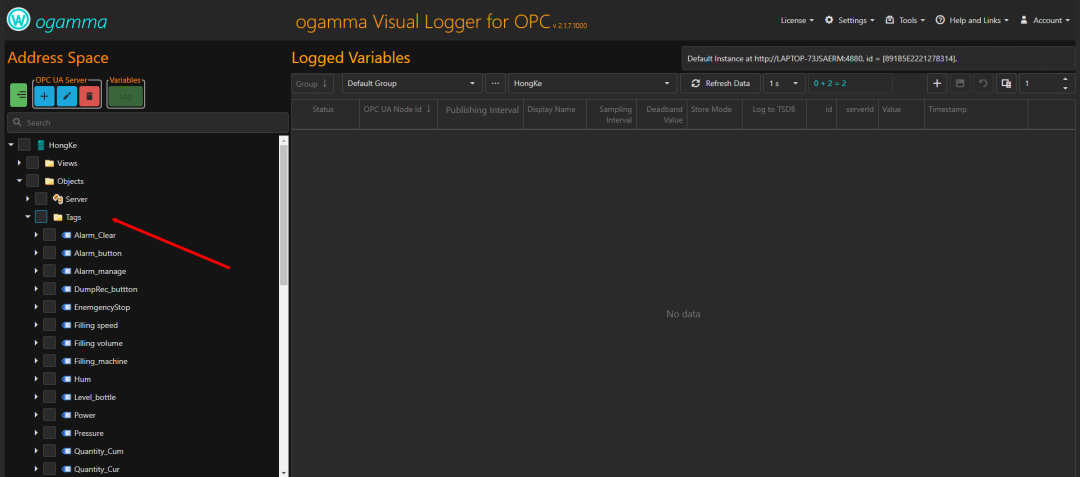This screenshot has width=1080, height=477.
Task: Click the Tags folder icon
Action: point(58,217)
